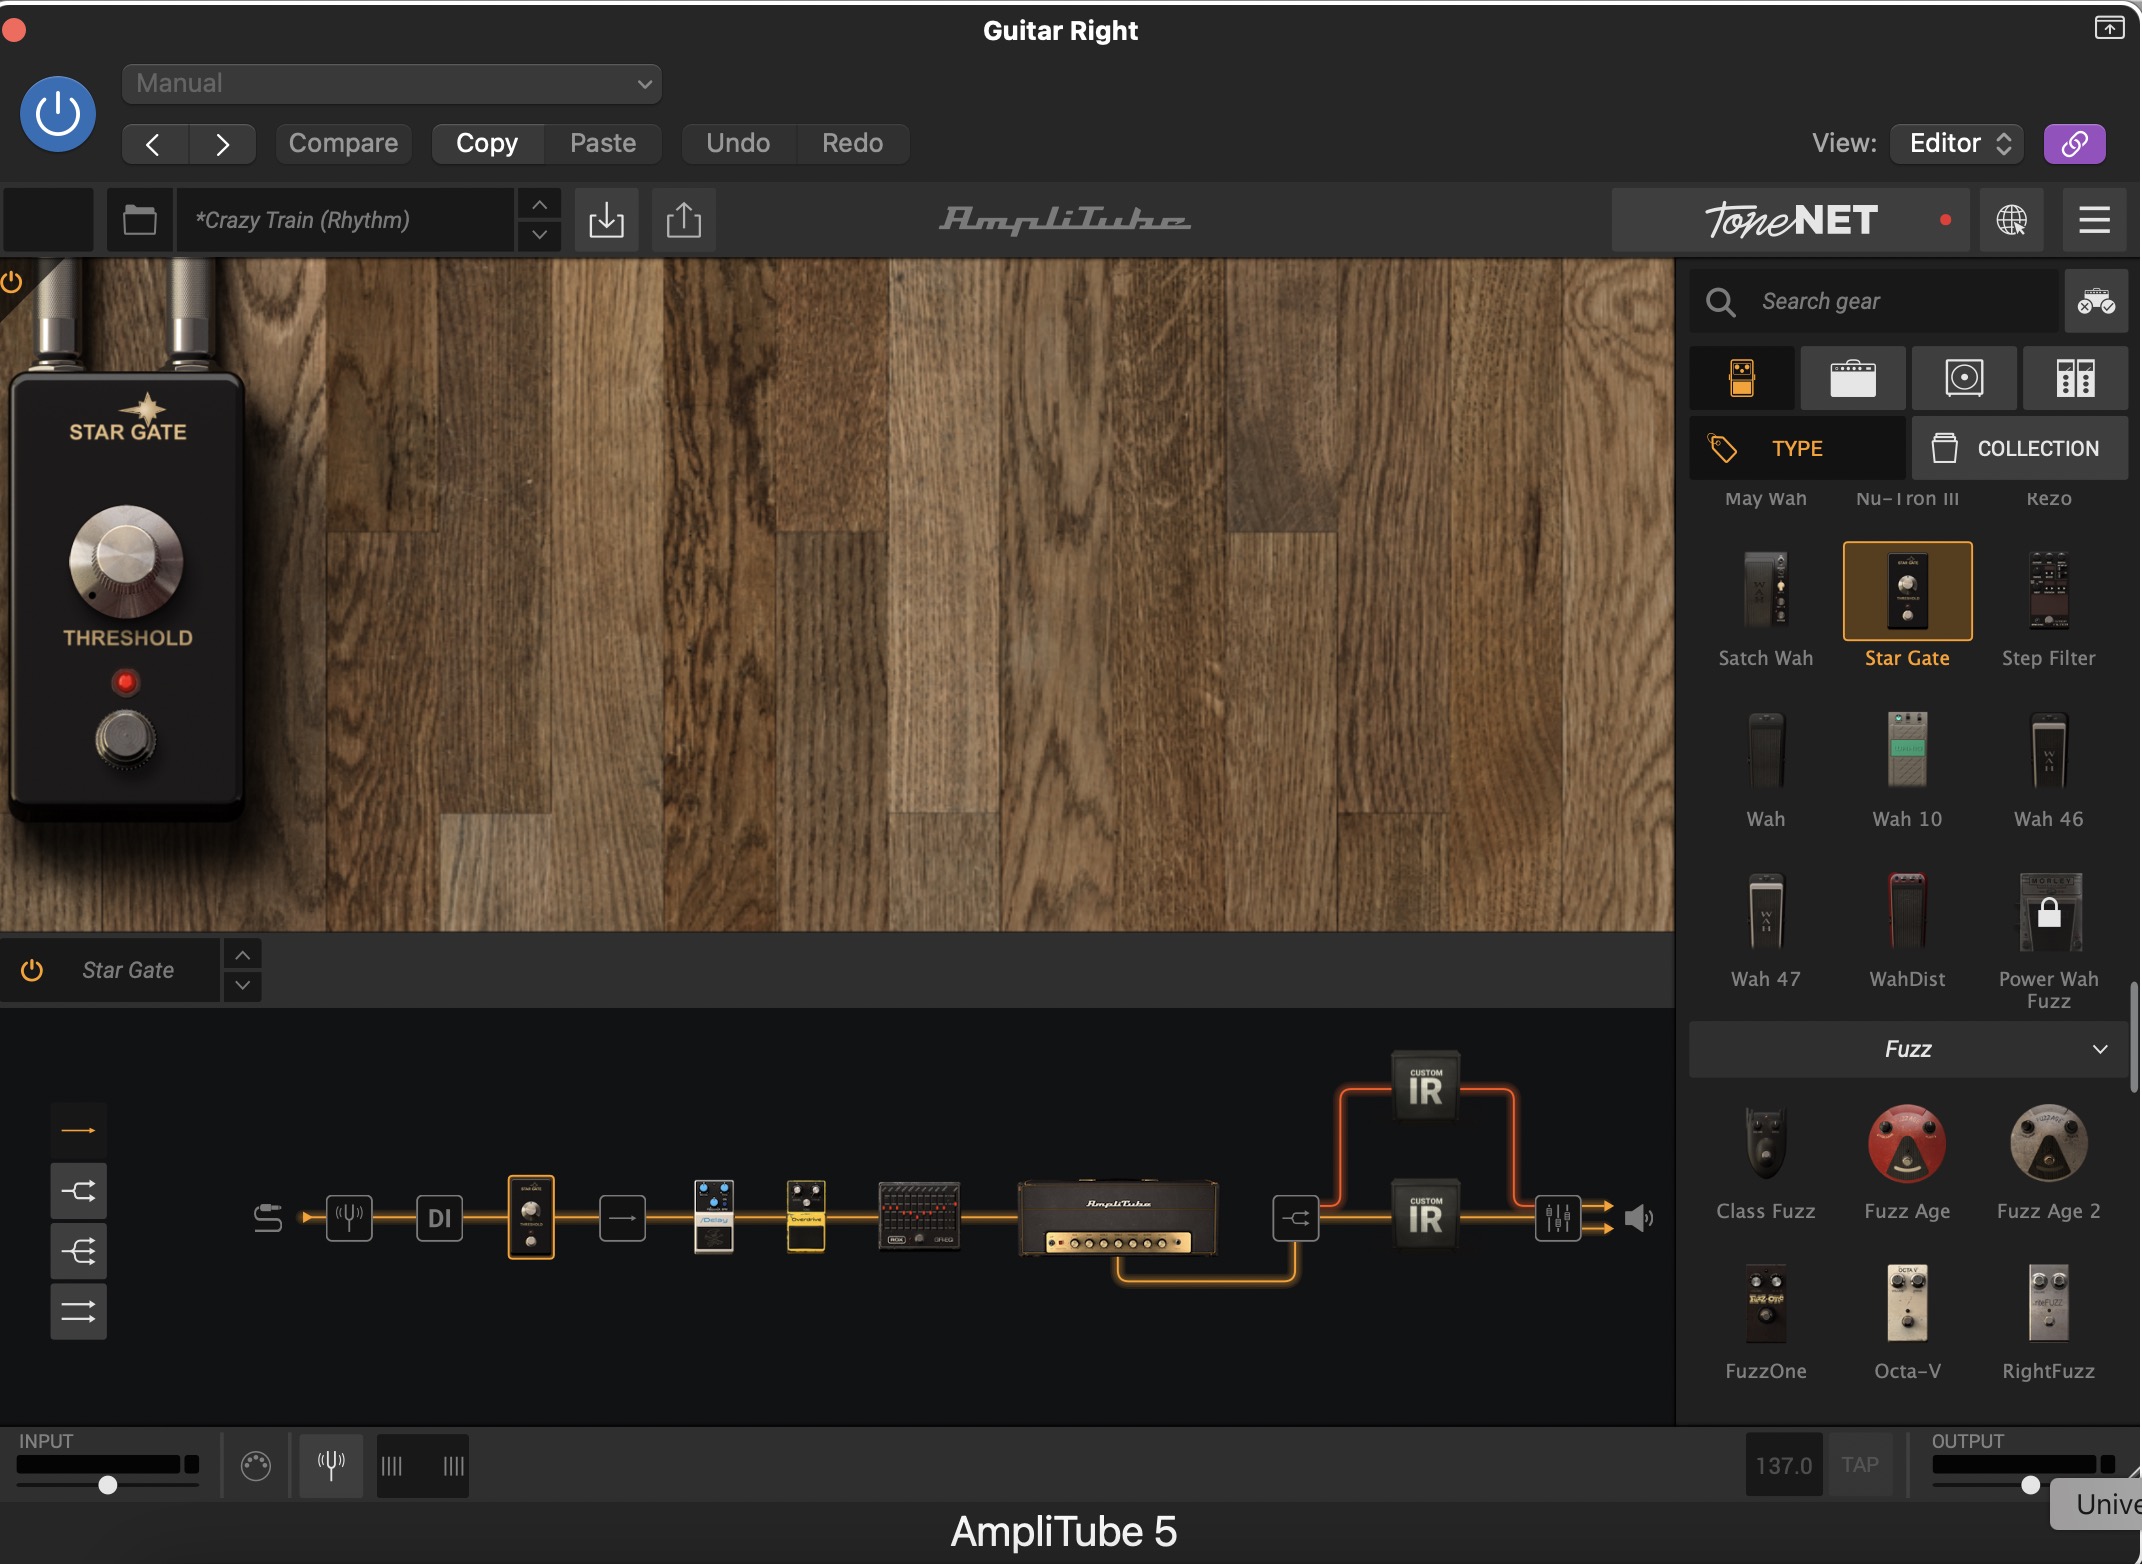Screen dimensions: 2142x1564
Task: Step to previous preset with up chevron
Action: (539, 205)
